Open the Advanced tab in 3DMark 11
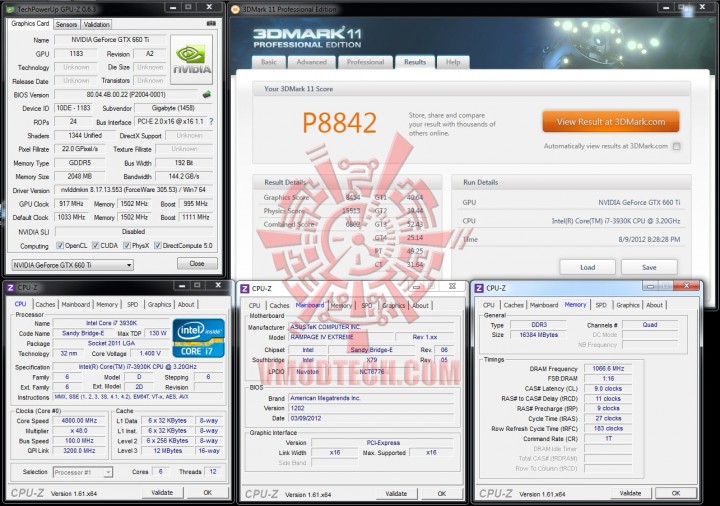Viewport: 720px width, 506px height. [312, 62]
